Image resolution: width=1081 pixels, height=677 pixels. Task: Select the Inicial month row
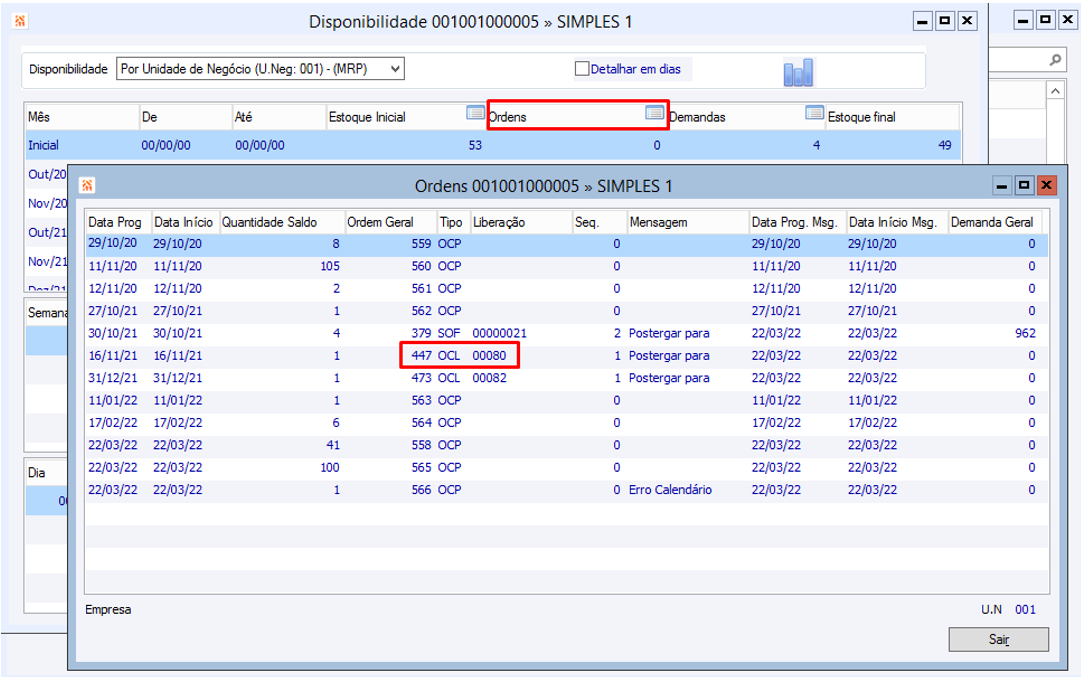[44, 145]
